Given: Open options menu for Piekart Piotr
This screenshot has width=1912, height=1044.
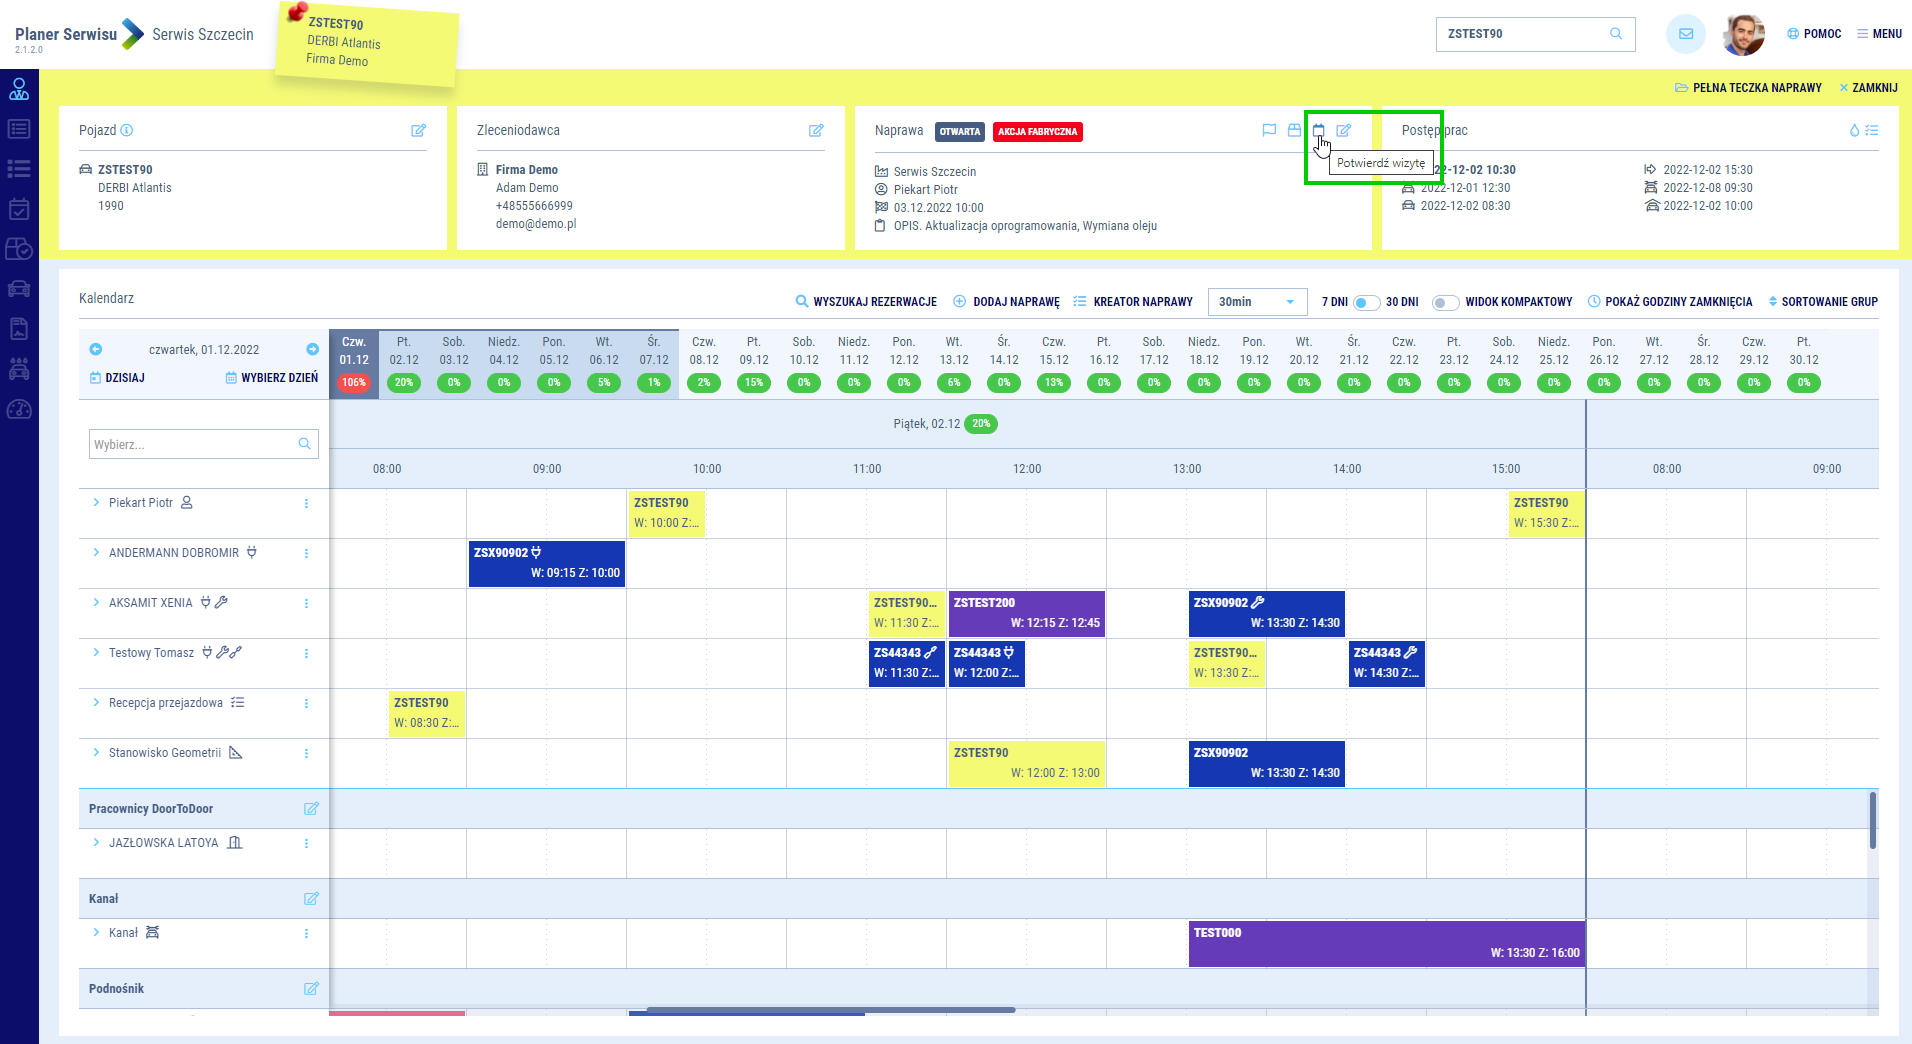Looking at the screenshot, I should tap(306, 504).
